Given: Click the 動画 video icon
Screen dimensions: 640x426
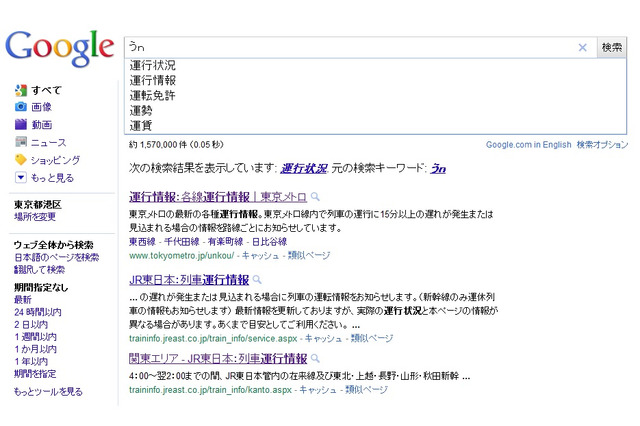Looking at the screenshot, I should coord(21,124).
